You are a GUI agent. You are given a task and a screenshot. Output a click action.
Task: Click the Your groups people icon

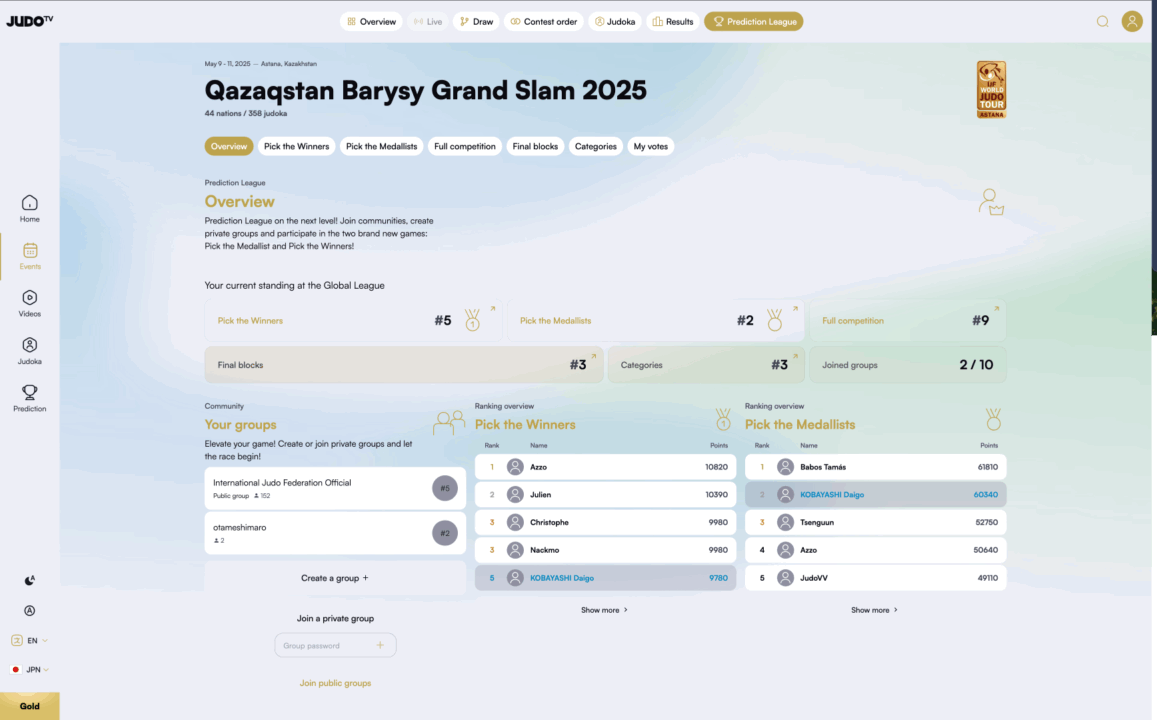(449, 423)
